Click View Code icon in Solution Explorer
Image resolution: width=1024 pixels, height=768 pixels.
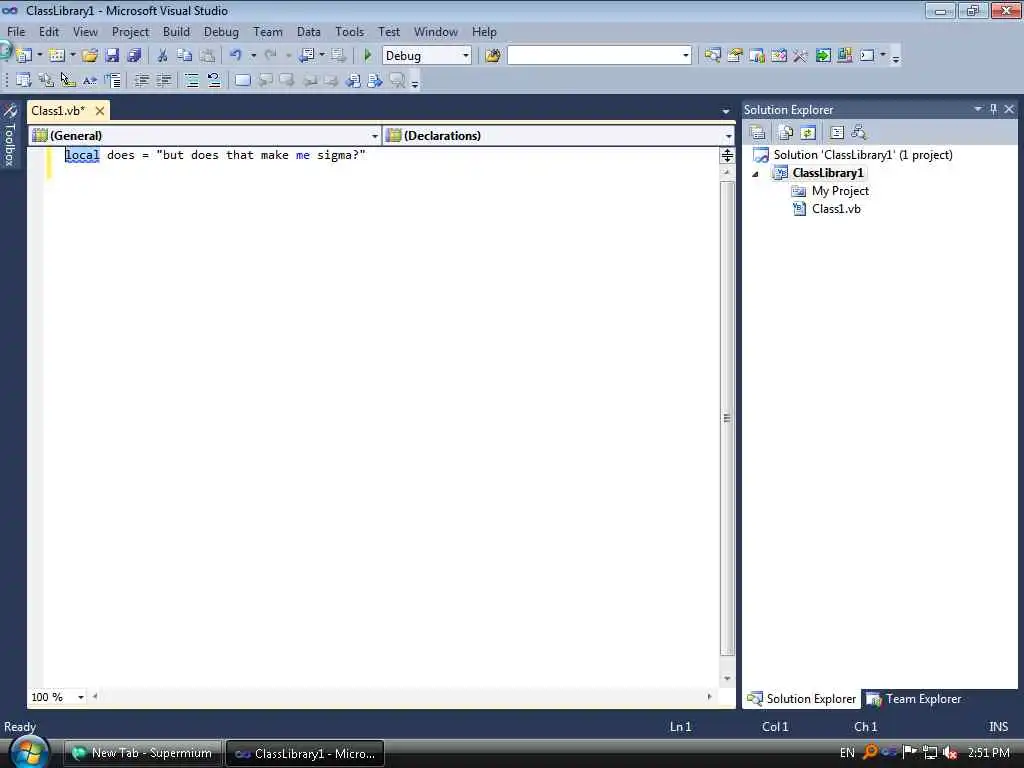point(837,133)
